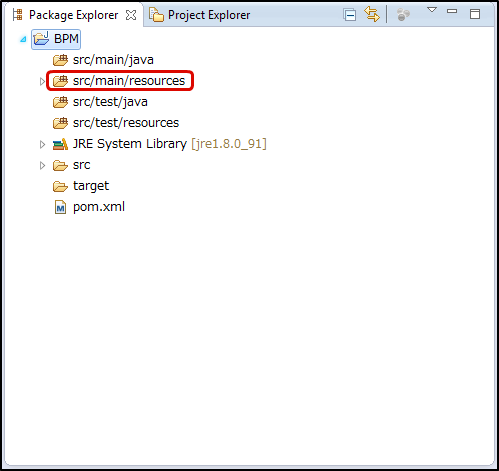The height and width of the screenshot is (471, 499).
Task: Select the pom.xml file
Action: point(99,207)
